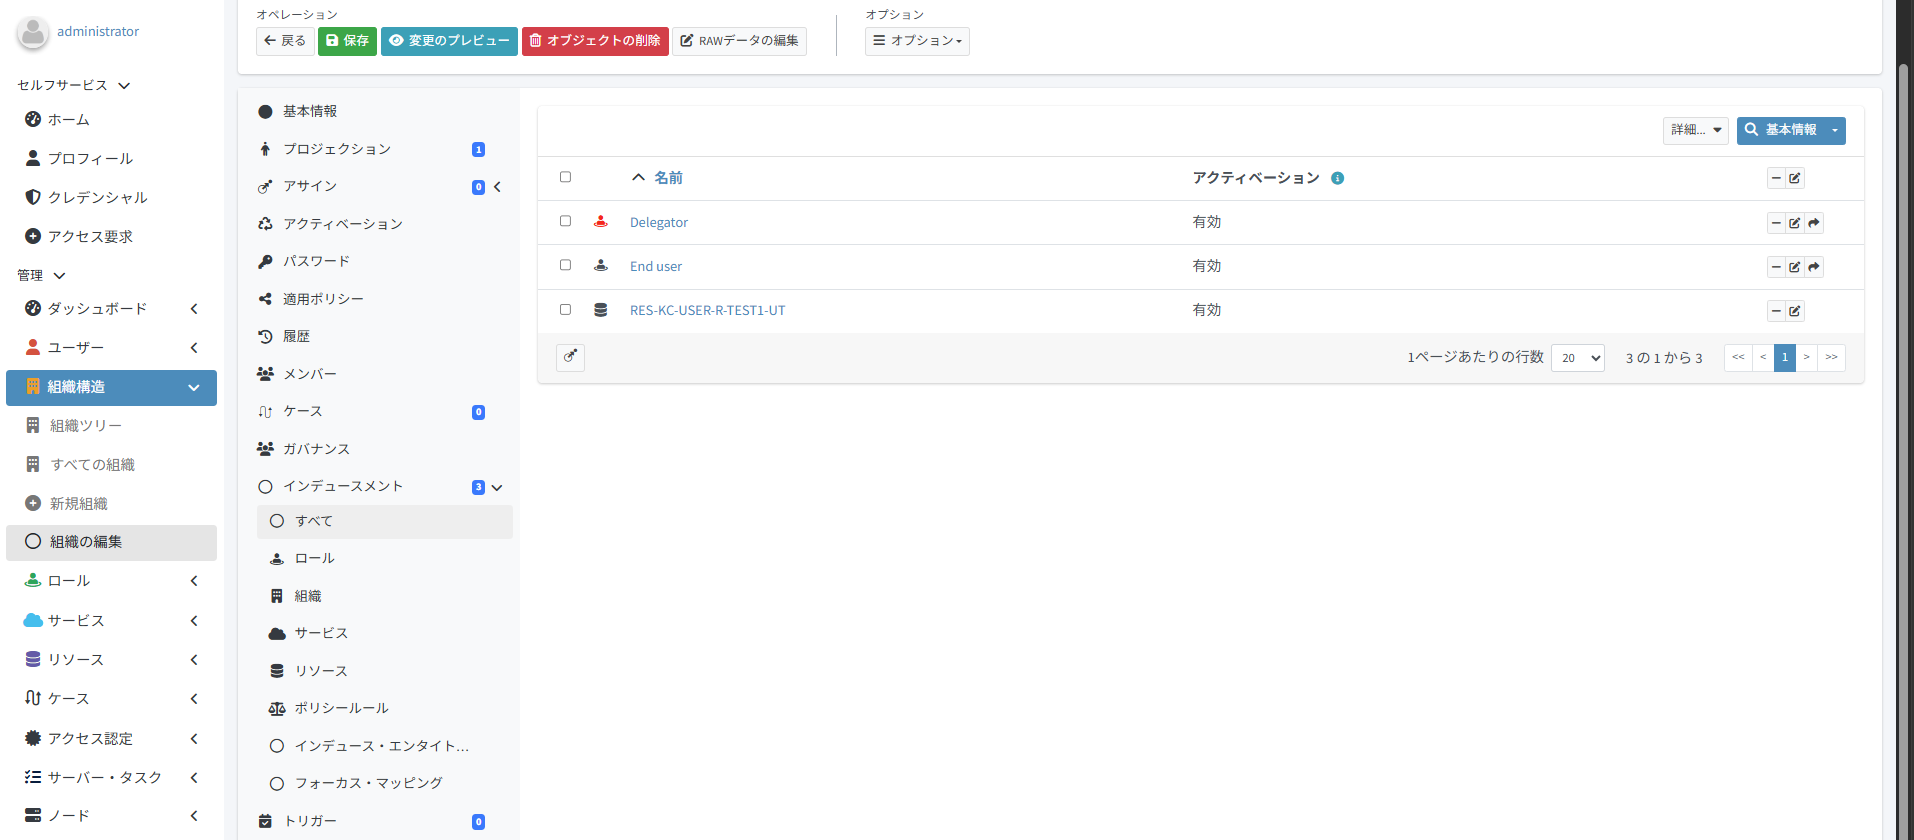Click minus icon in RES-KC-USER-R-TEST1-UT row
This screenshot has height=840, width=1914.
click(1776, 311)
